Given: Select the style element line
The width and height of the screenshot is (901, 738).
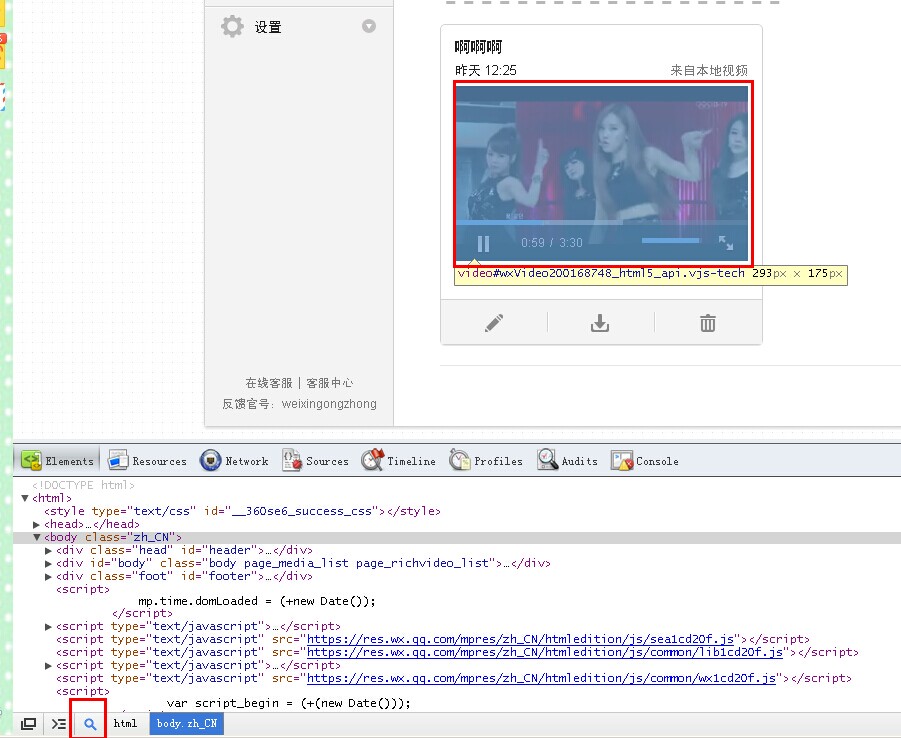Looking at the screenshot, I should point(242,511).
